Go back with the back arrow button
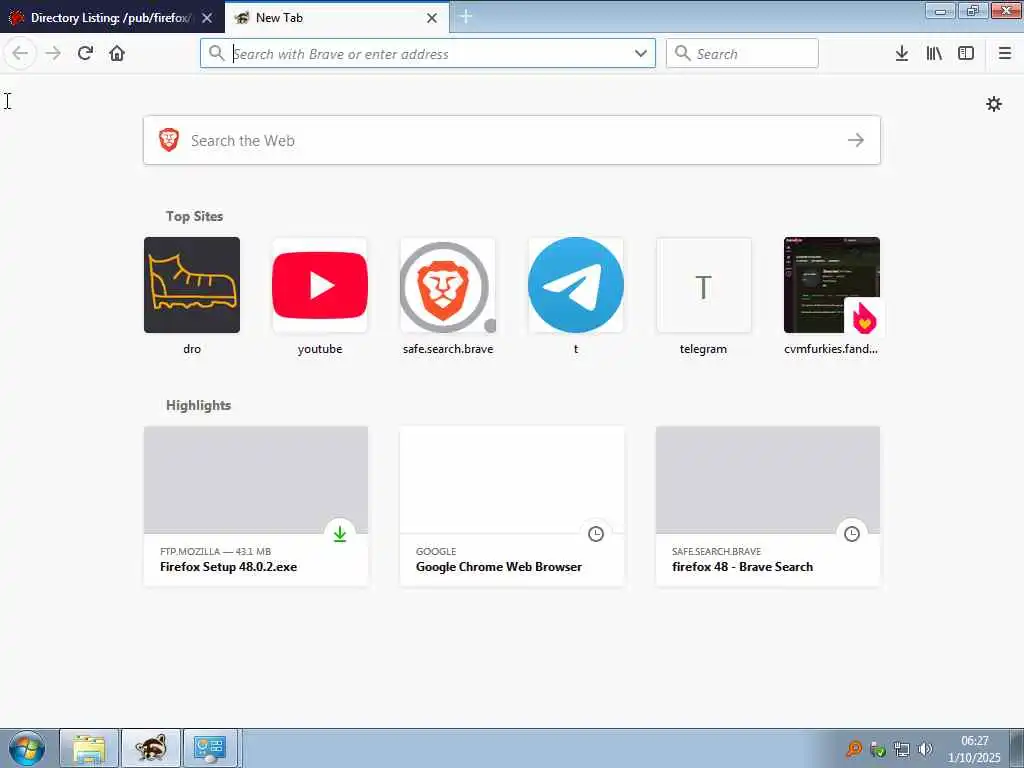This screenshot has height=768, width=1024. click(20, 54)
